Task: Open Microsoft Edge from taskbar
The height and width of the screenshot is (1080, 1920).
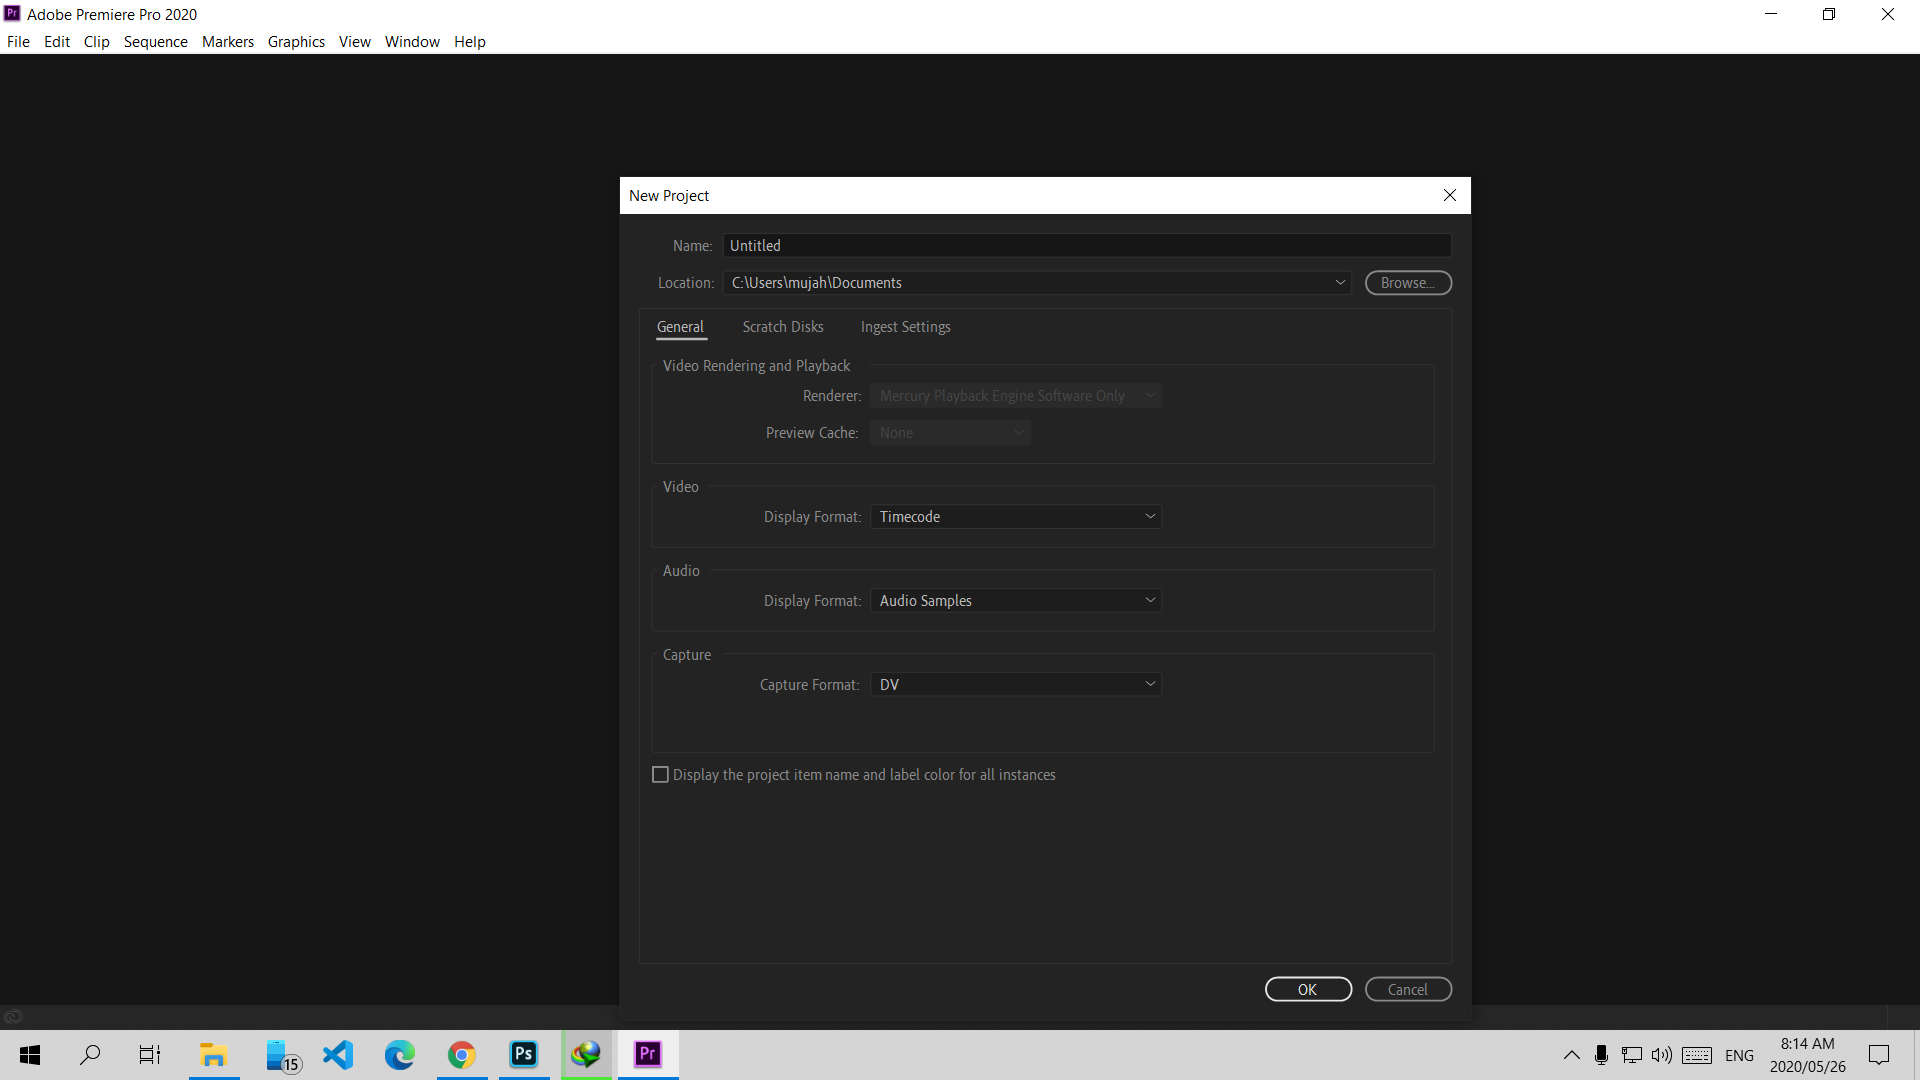Action: click(400, 1054)
